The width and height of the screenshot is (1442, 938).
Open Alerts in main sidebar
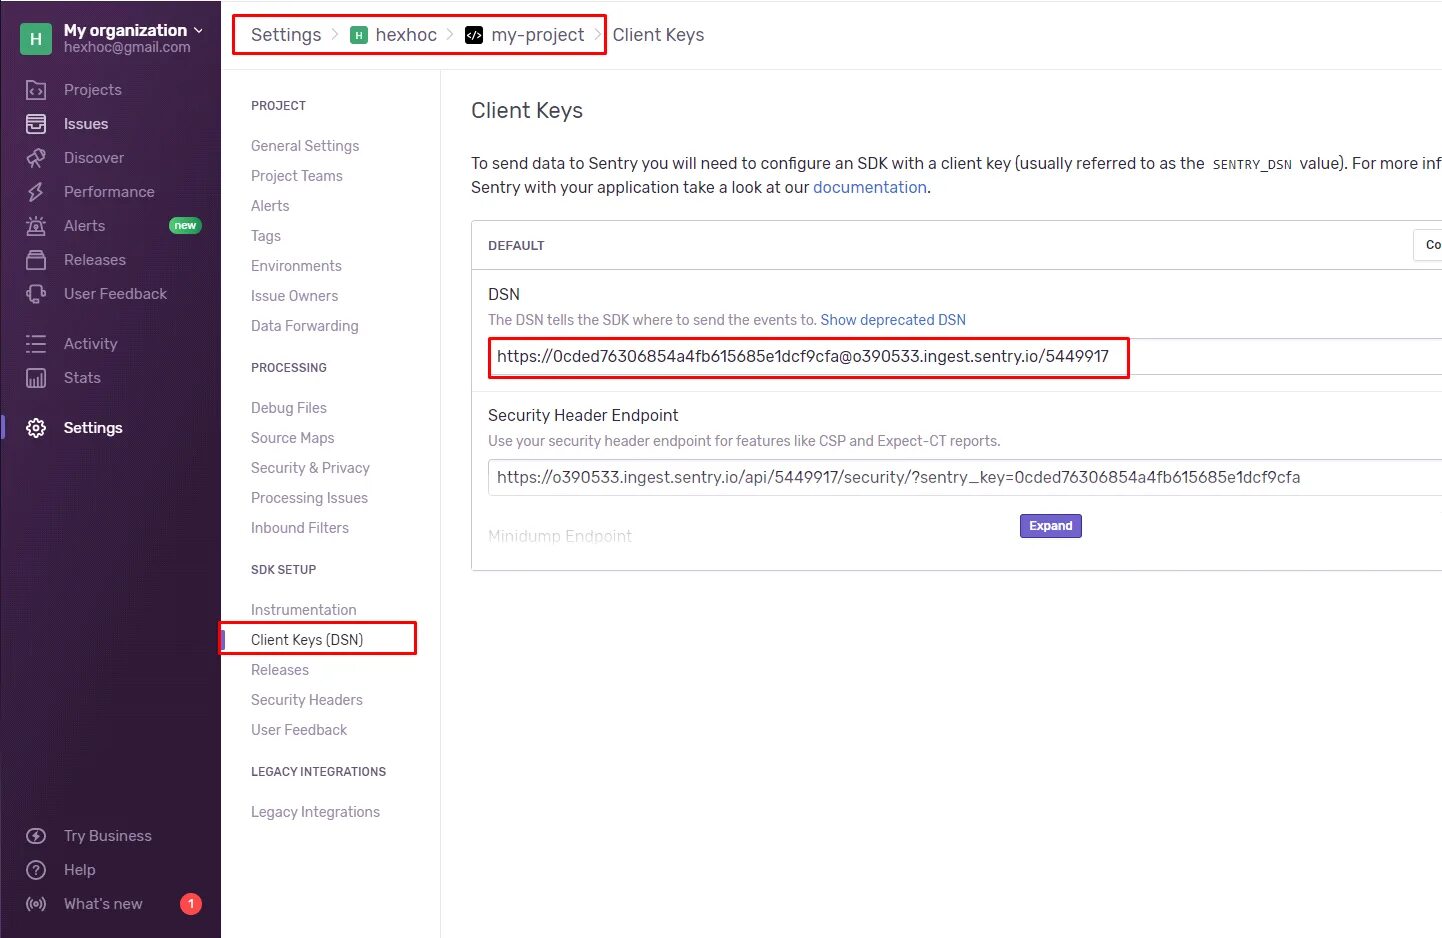coord(84,226)
